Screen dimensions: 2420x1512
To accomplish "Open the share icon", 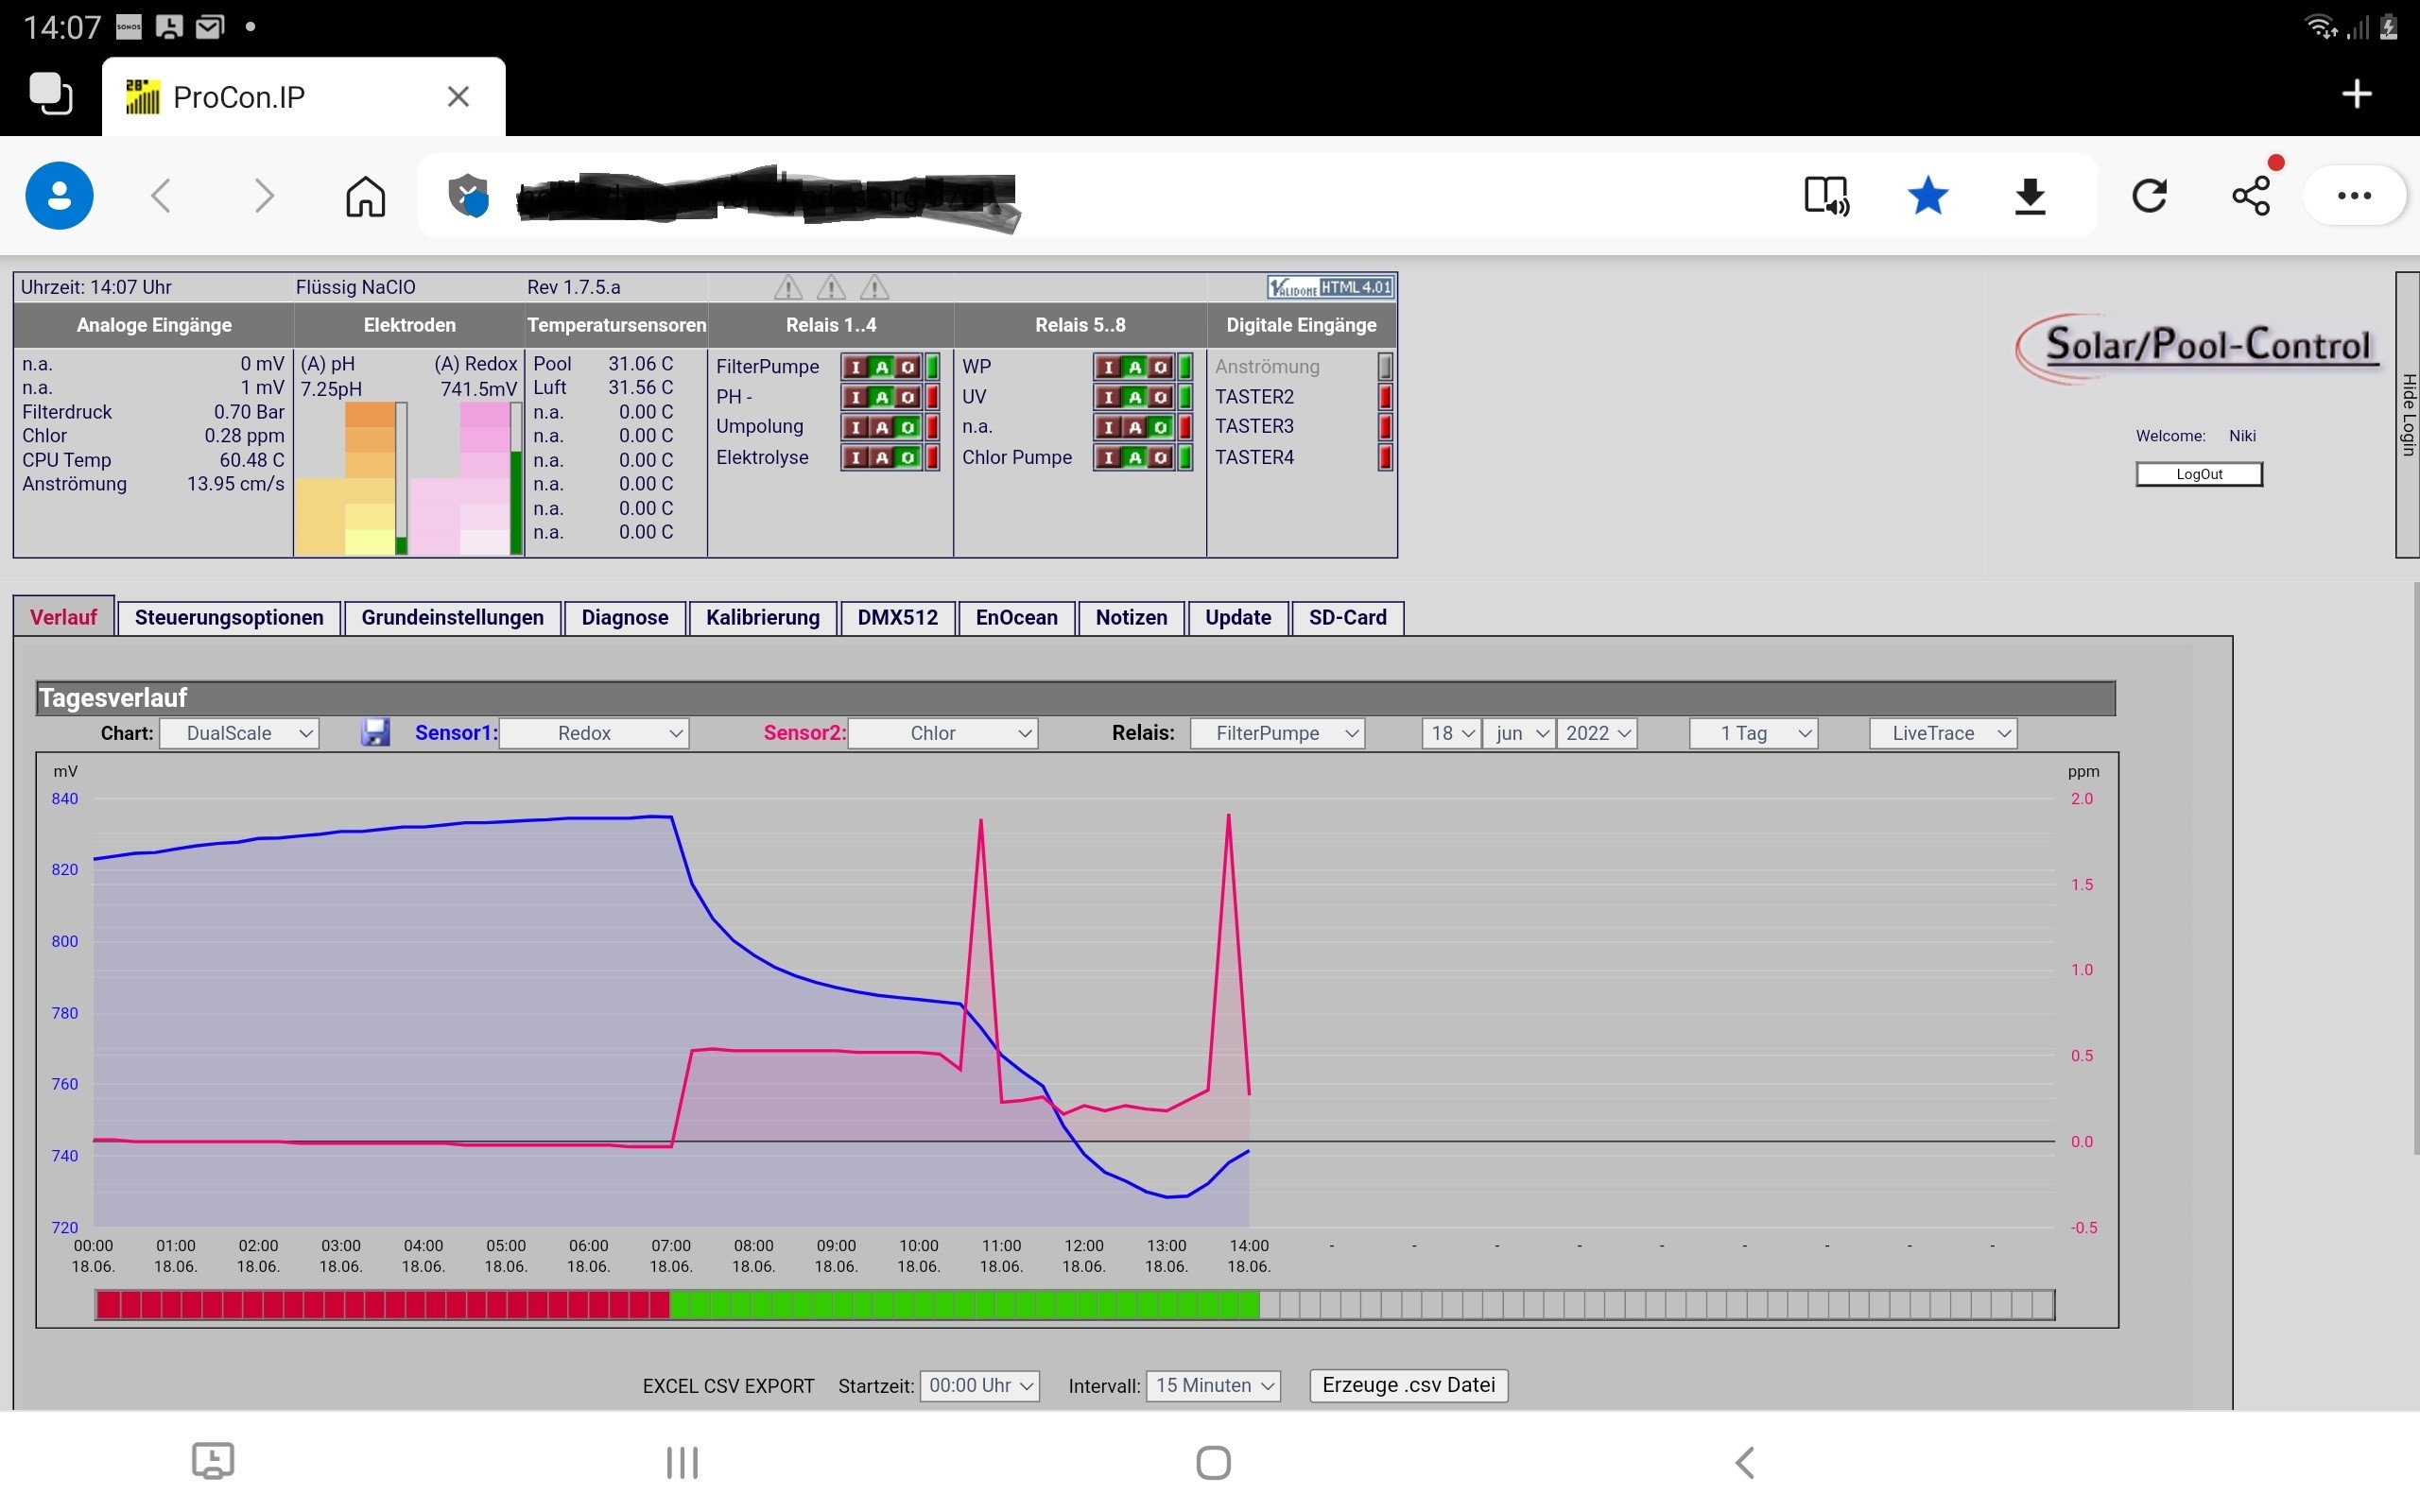I will [x=2251, y=195].
